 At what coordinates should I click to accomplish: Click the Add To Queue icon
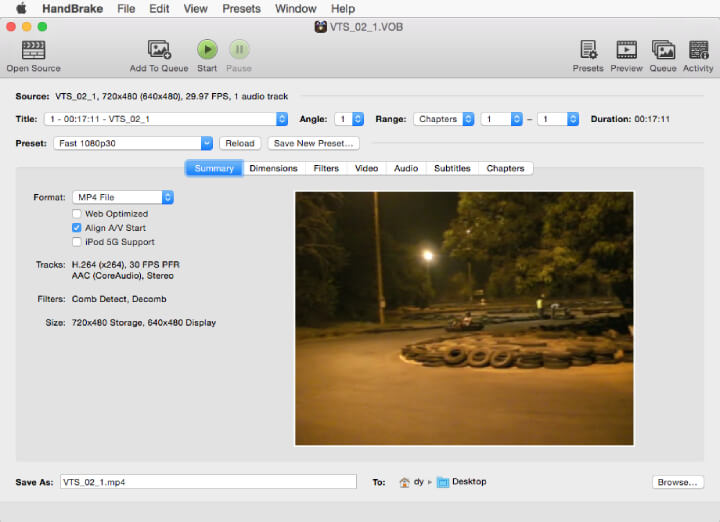(158, 49)
